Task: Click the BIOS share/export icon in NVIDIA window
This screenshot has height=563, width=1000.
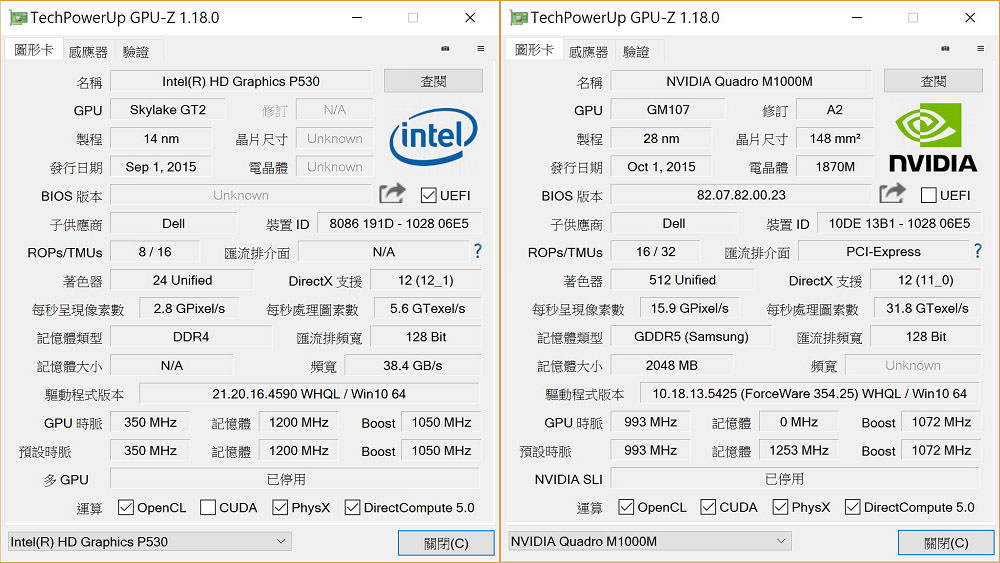Action: [892, 193]
